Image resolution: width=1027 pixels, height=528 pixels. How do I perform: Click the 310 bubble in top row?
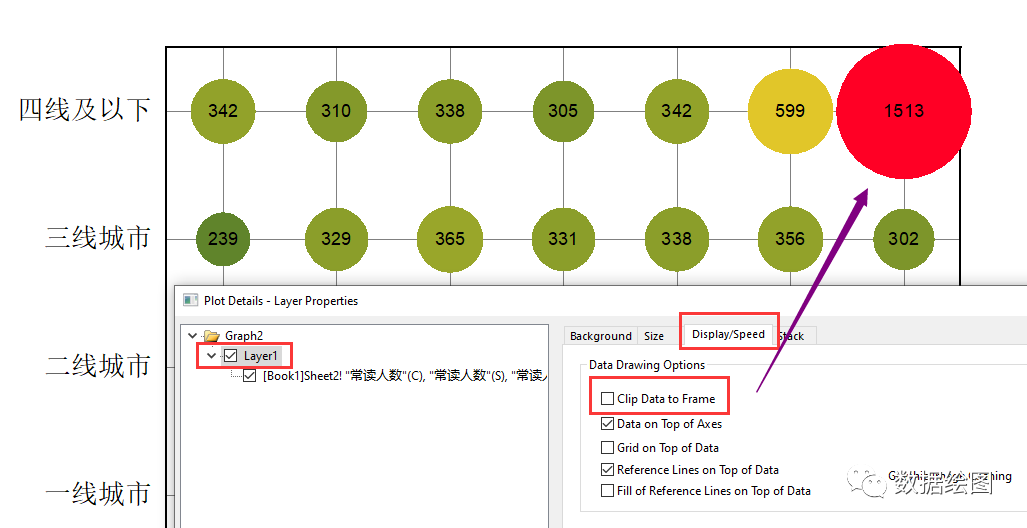pos(336,111)
